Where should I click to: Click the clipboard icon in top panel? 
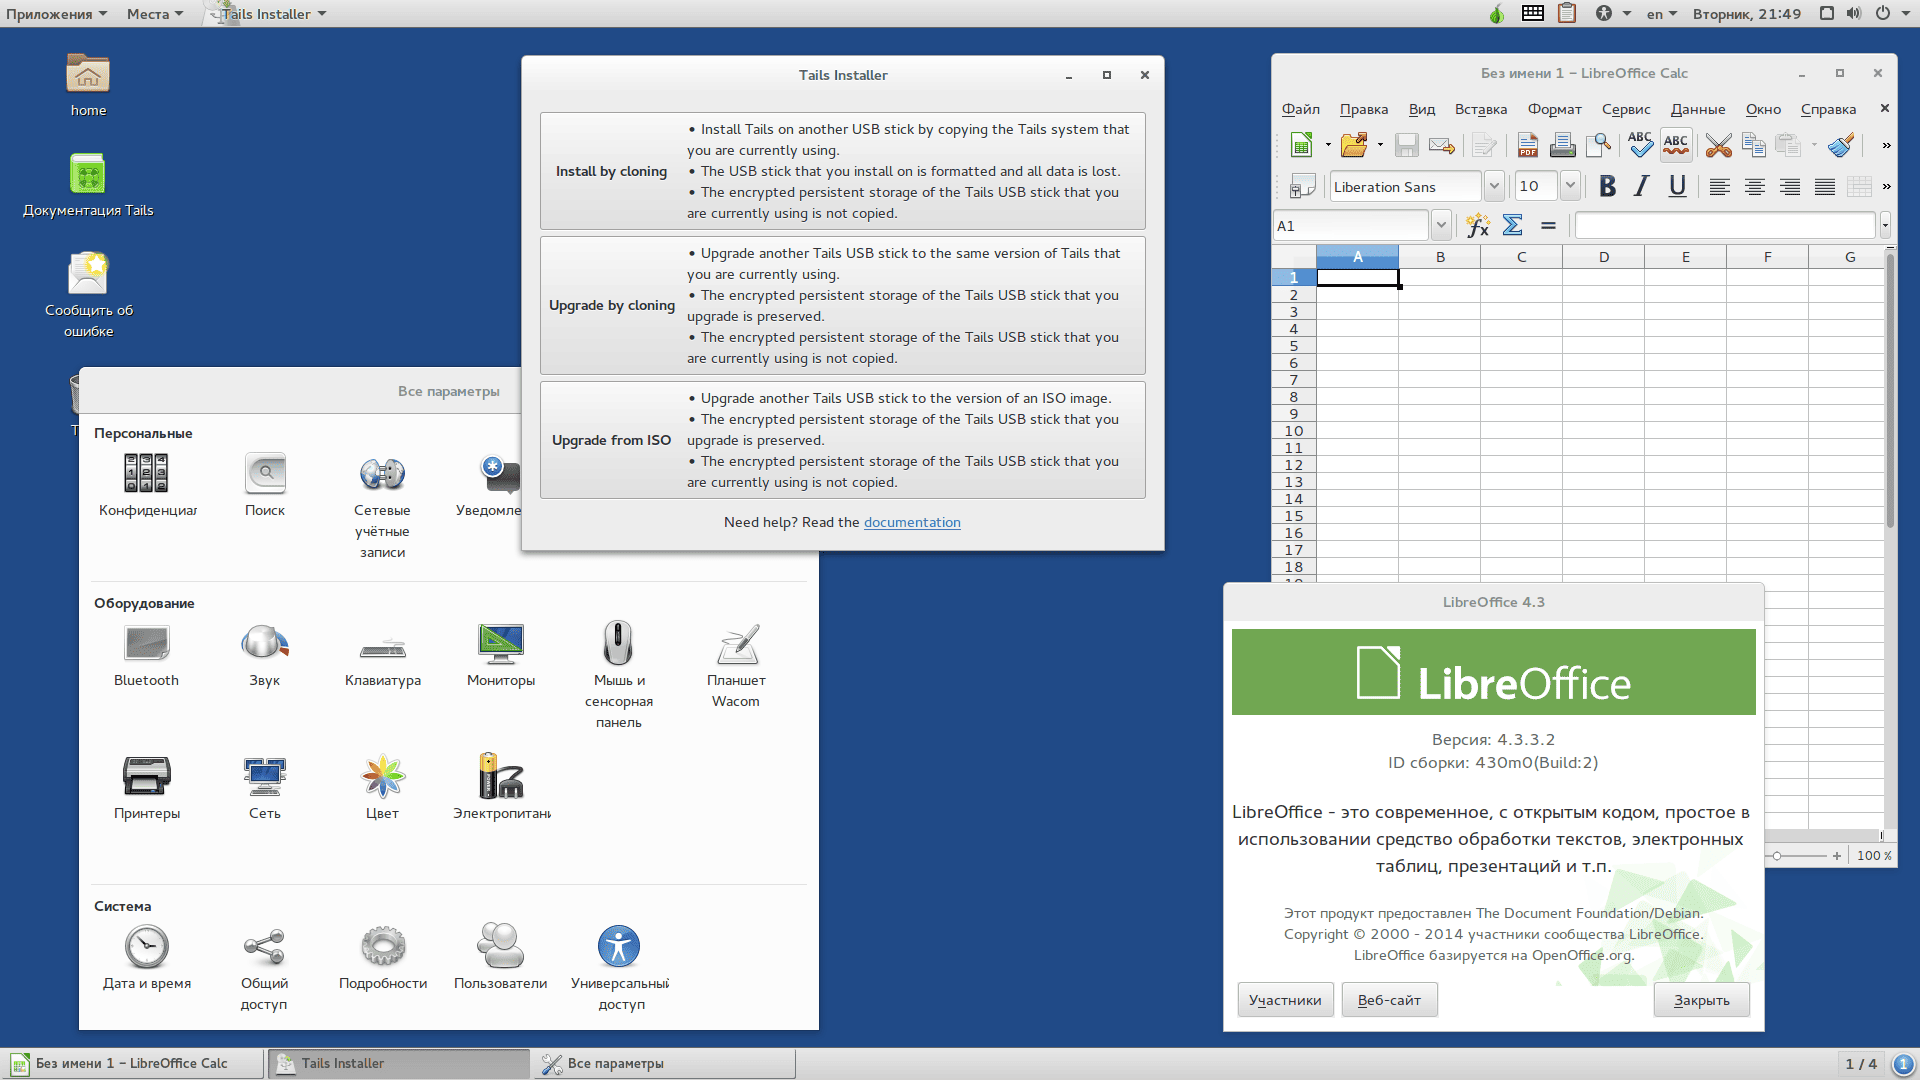coord(1567,14)
